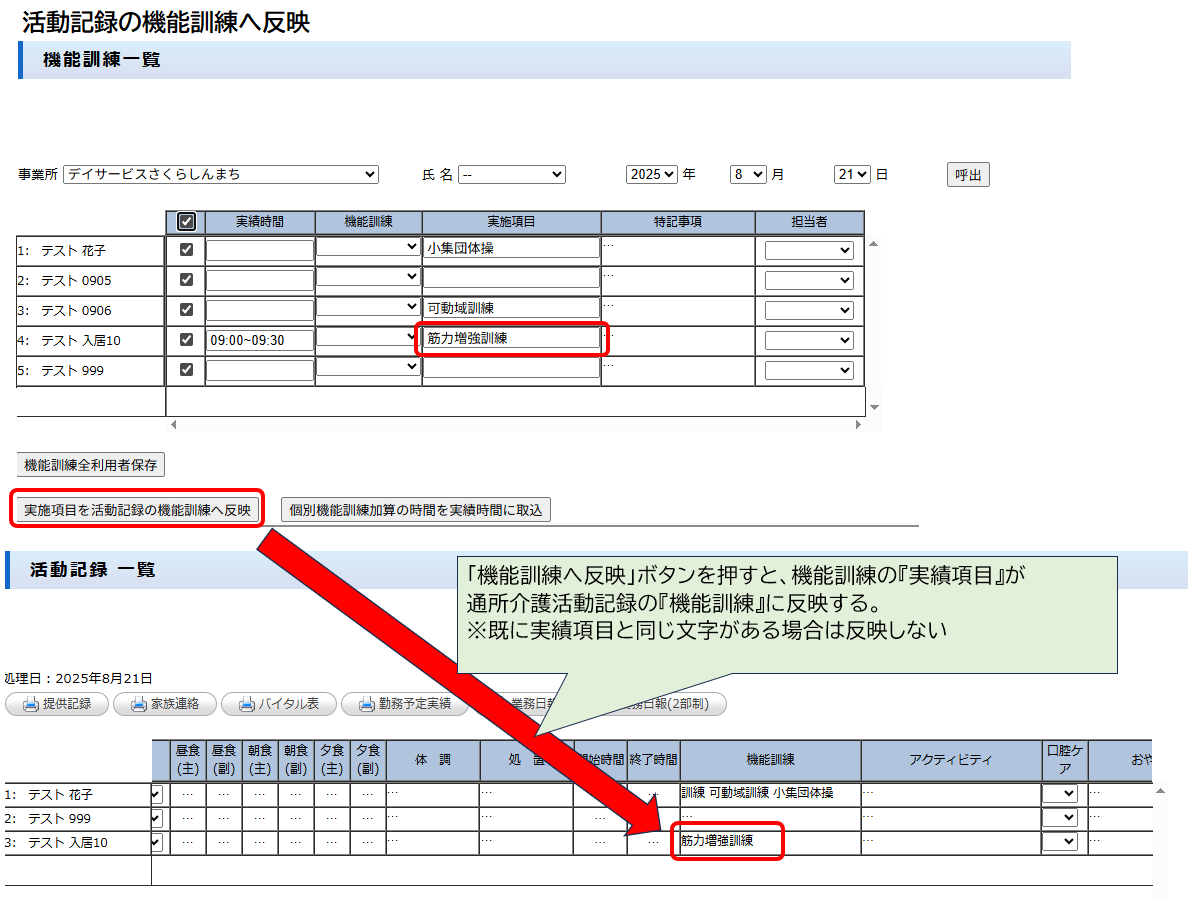Screen dimensions: 1188x899
Task: Toggle the checkbox for テスト 入居10 in 機能訓練一覧
Action: [186, 340]
